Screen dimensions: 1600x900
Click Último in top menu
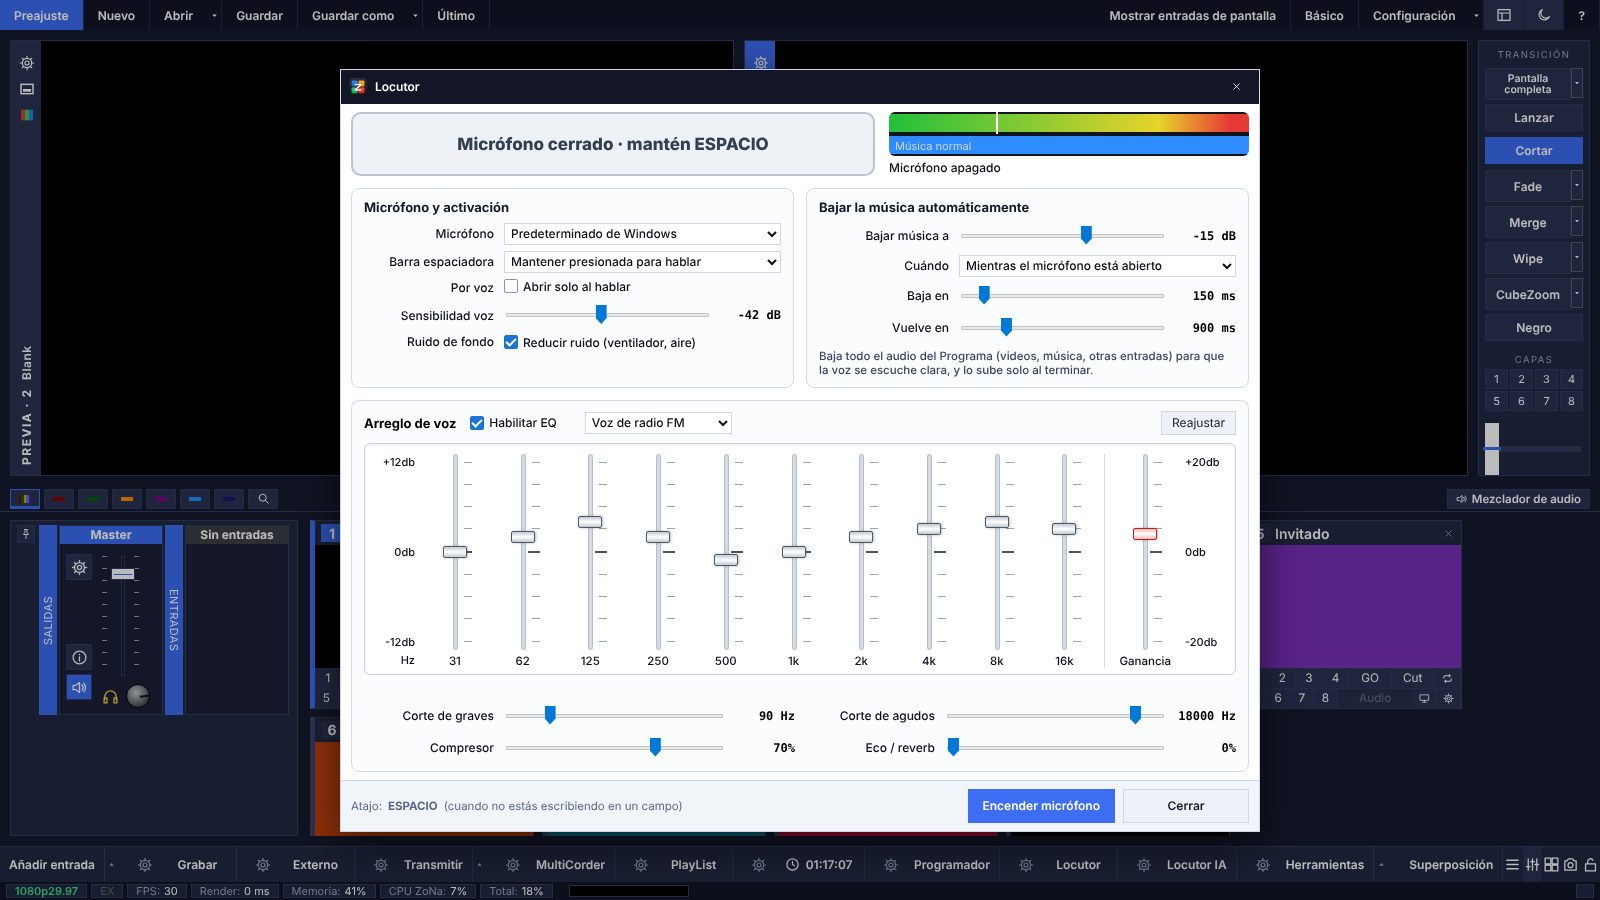tap(456, 15)
